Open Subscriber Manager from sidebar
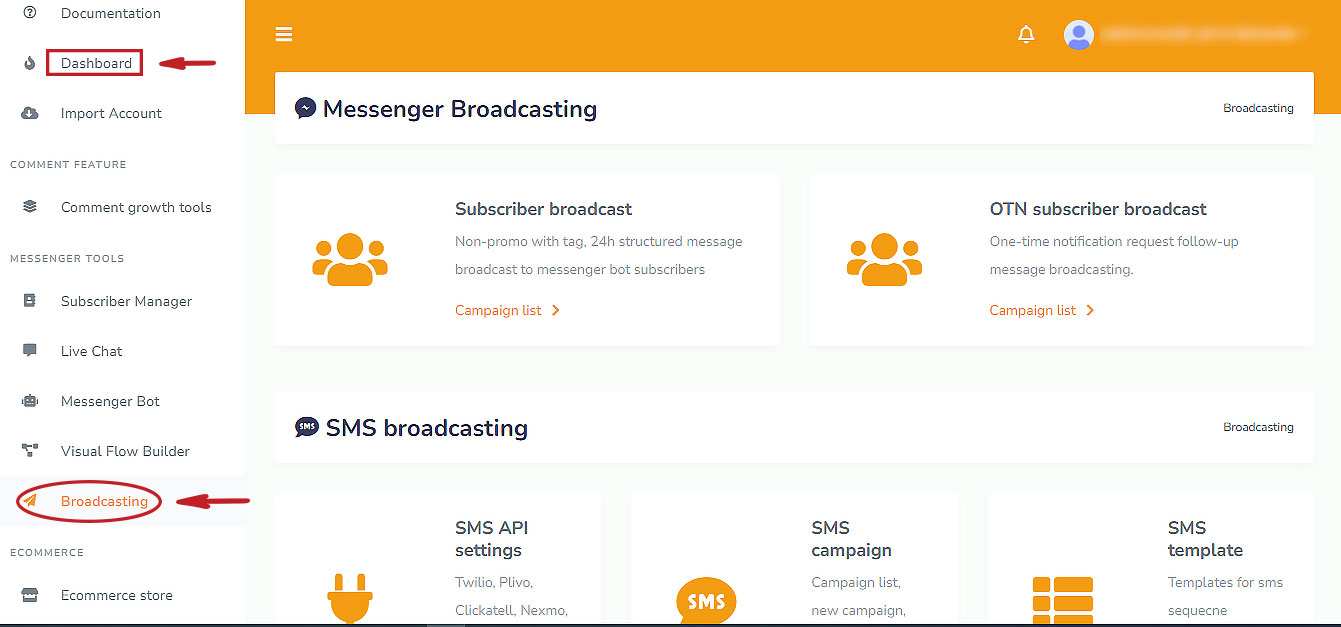1341x627 pixels. [x=126, y=301]
